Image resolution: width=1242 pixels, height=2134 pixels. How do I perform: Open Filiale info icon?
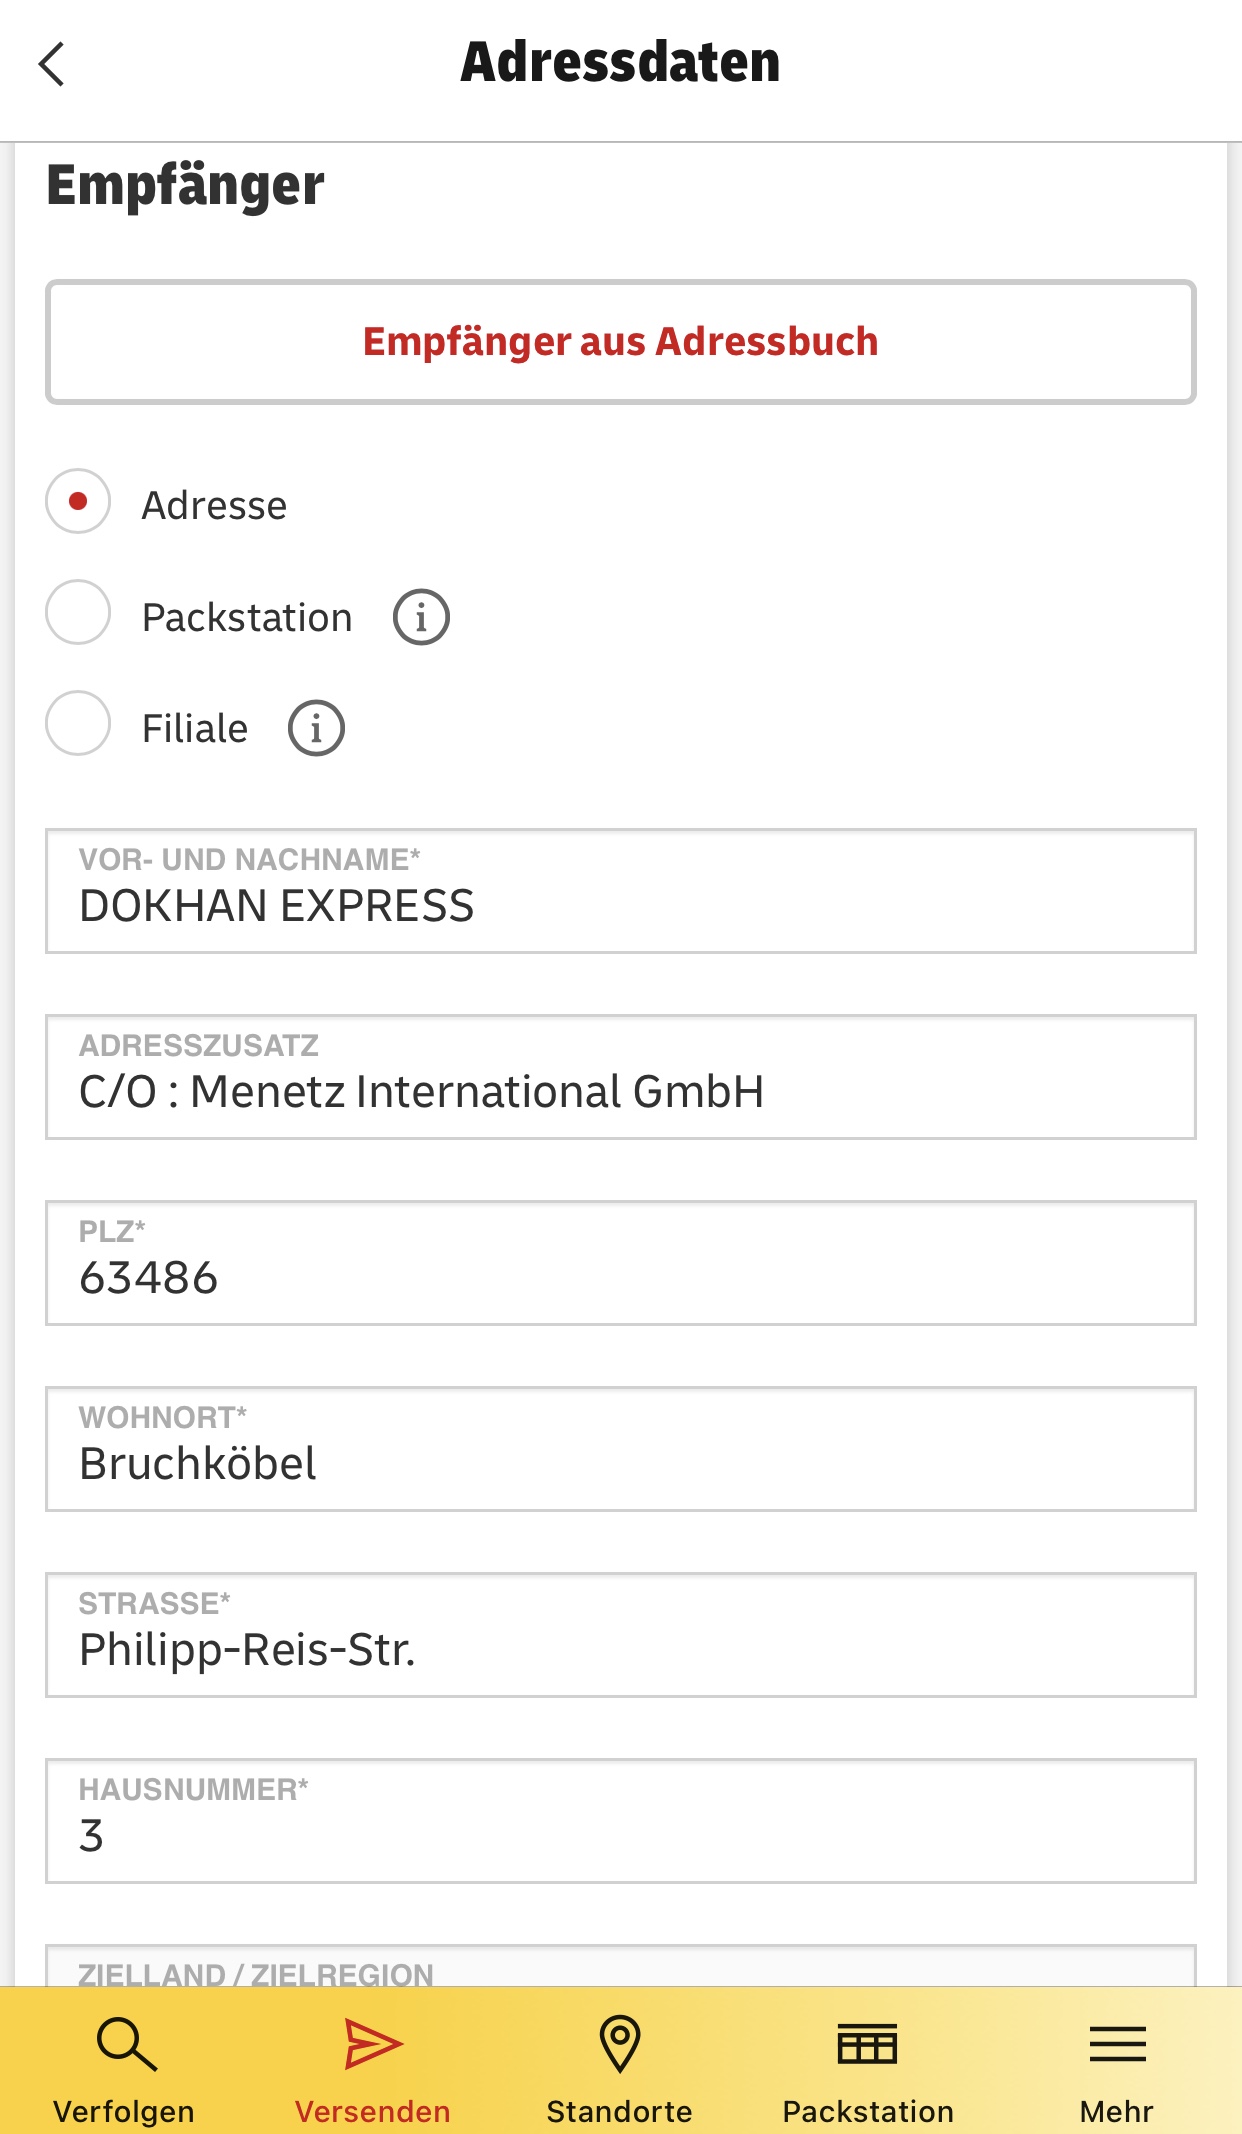point(316,728)
